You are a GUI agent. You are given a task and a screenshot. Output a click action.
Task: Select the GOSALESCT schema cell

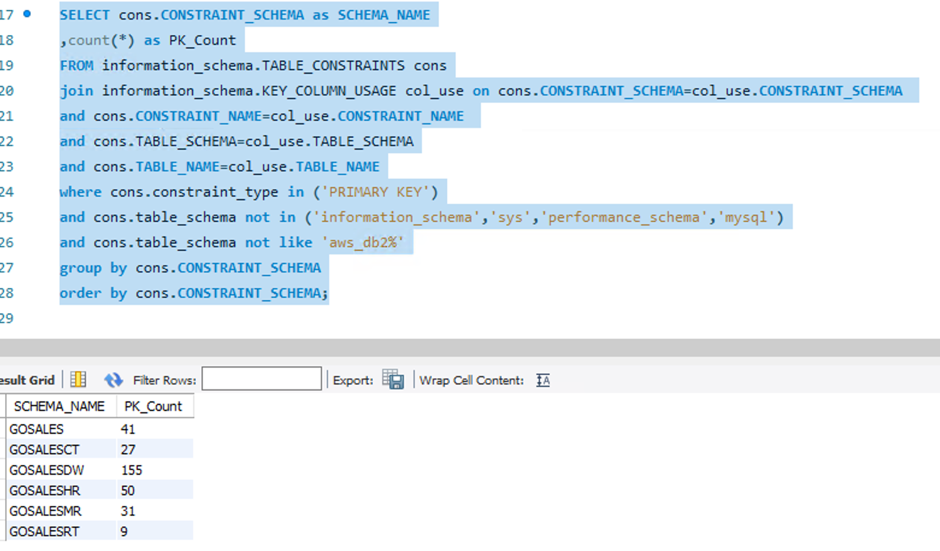click(61, 450)
